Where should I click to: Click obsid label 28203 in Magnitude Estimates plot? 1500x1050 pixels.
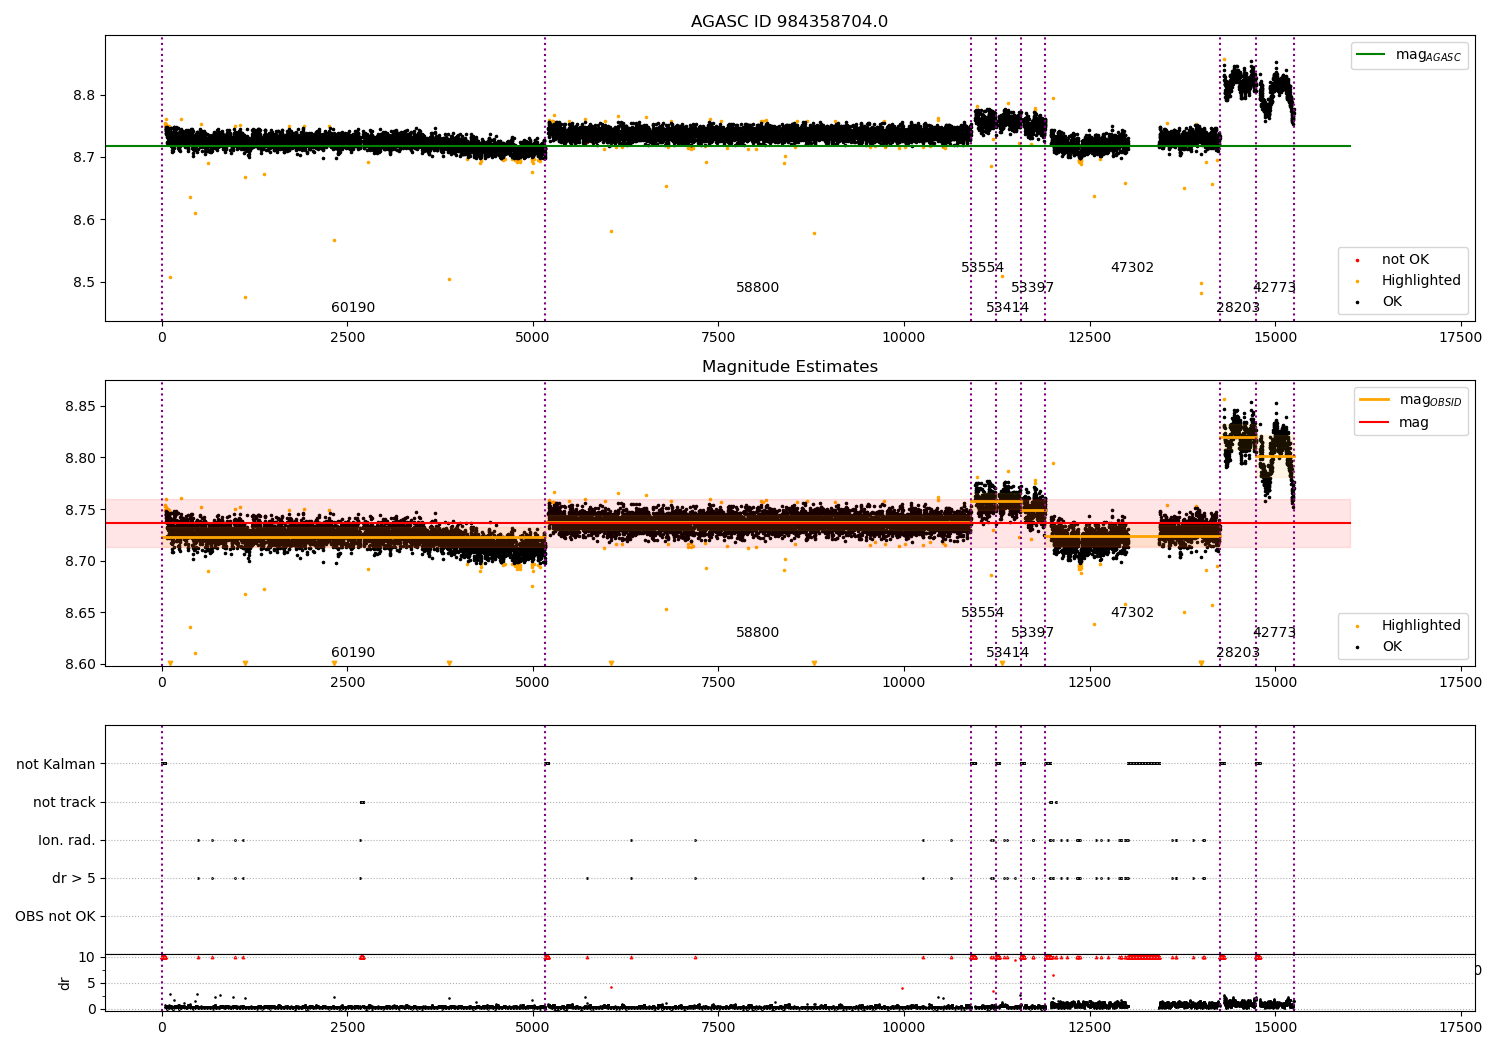[x=1238, y=652]
